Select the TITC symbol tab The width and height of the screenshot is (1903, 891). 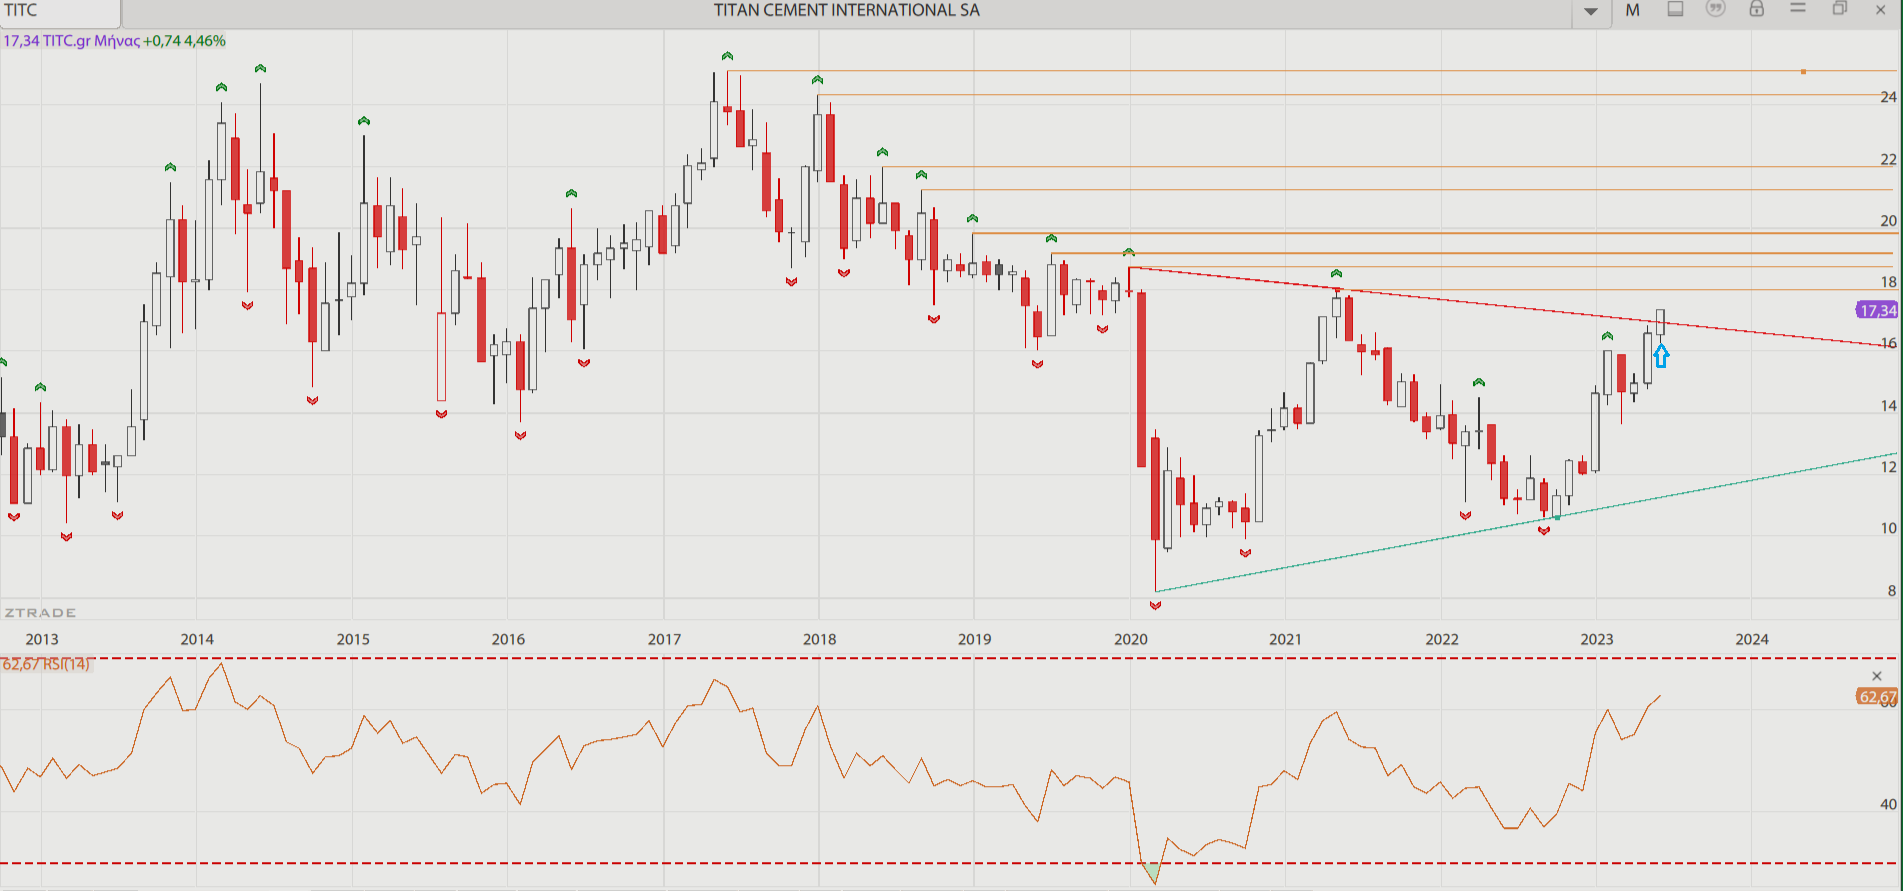[60, 12]
